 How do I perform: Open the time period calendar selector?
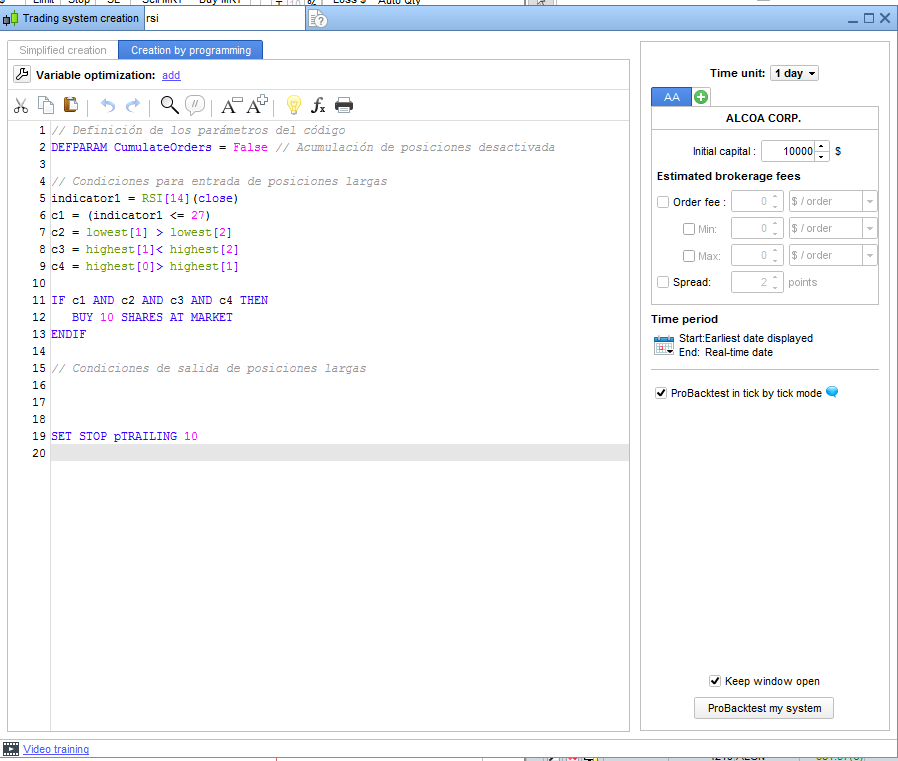click(664, 345)
